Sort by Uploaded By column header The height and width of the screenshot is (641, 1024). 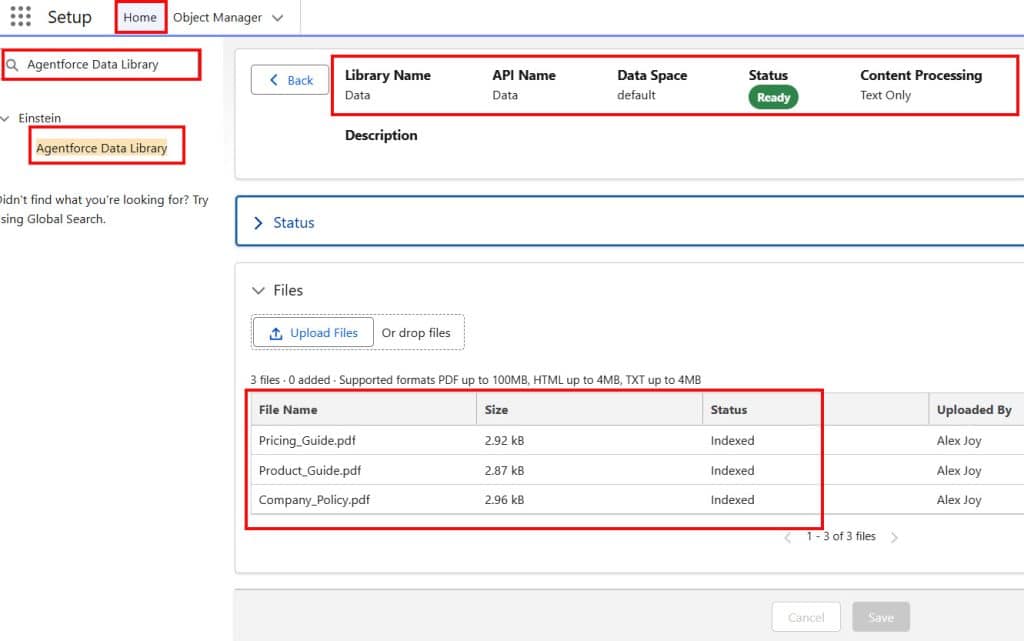974,410
